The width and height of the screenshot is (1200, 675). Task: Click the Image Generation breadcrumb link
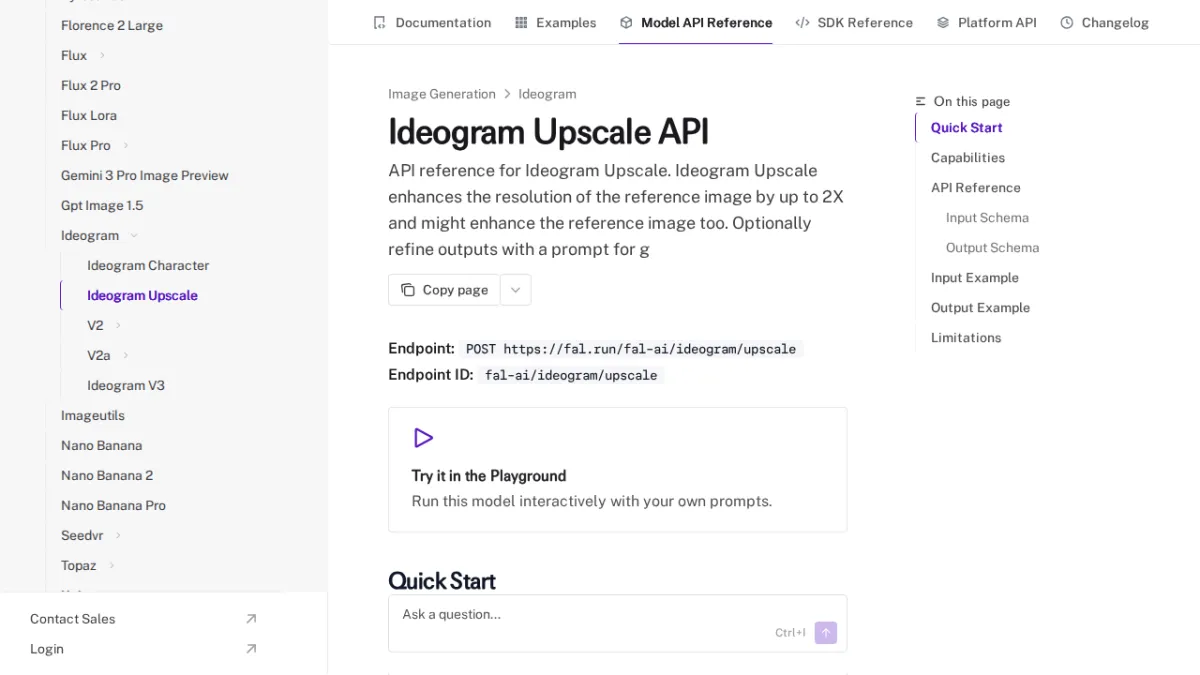click(442, 94)
